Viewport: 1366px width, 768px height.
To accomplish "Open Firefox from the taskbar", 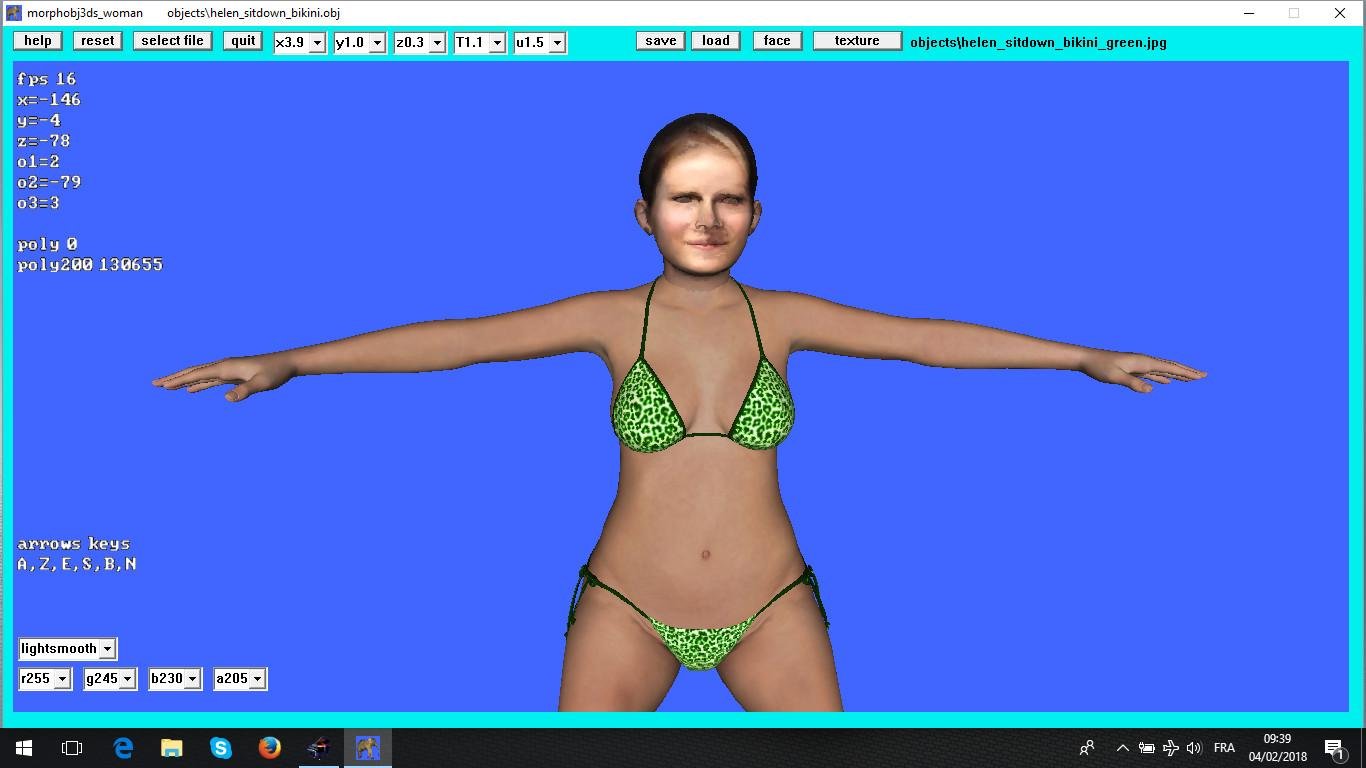I will point(270,747).
